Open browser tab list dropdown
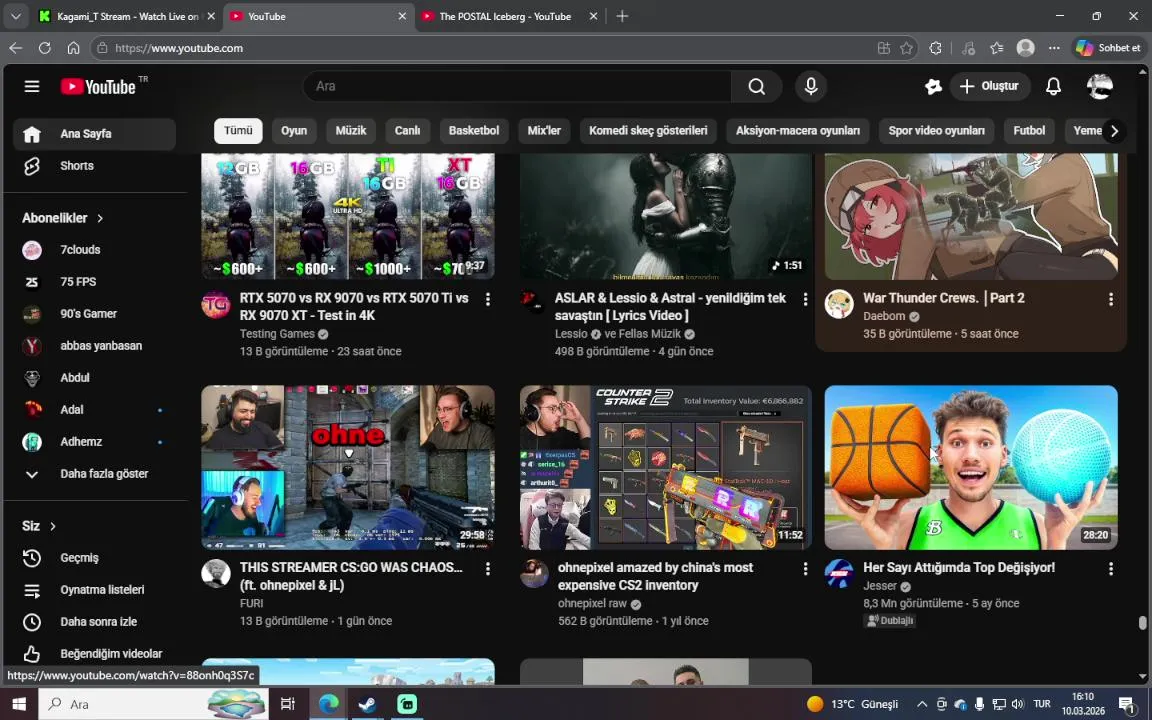The width and height of the screenshot is (1152, 720). [15, 16]
